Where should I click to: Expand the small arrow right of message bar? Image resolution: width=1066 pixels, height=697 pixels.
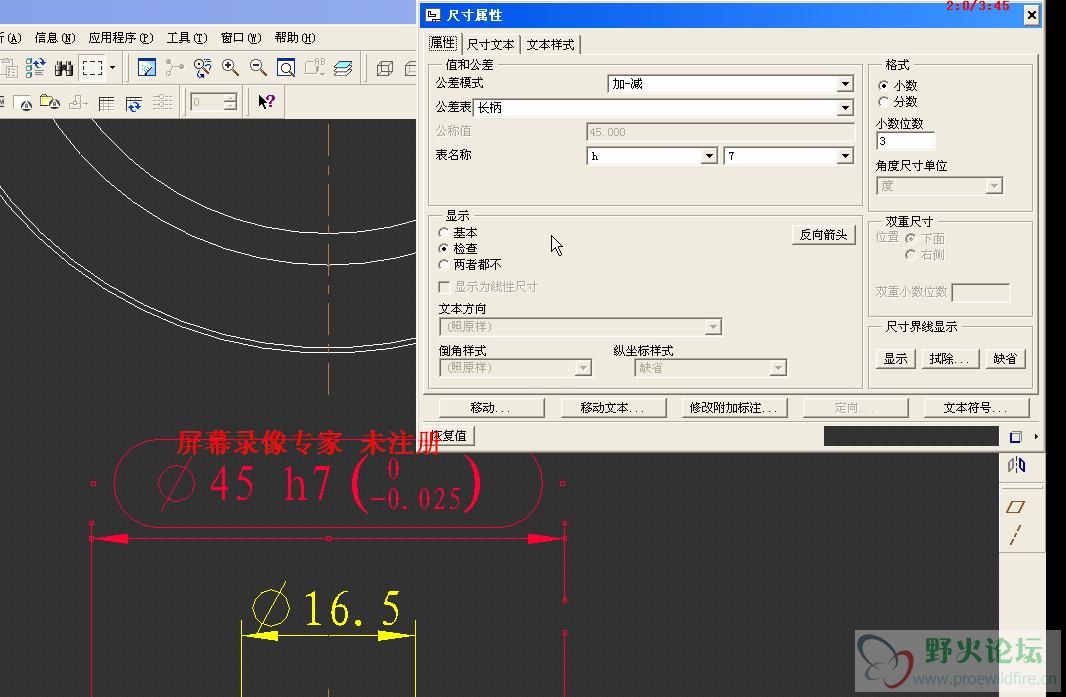tap(1036, 437)
